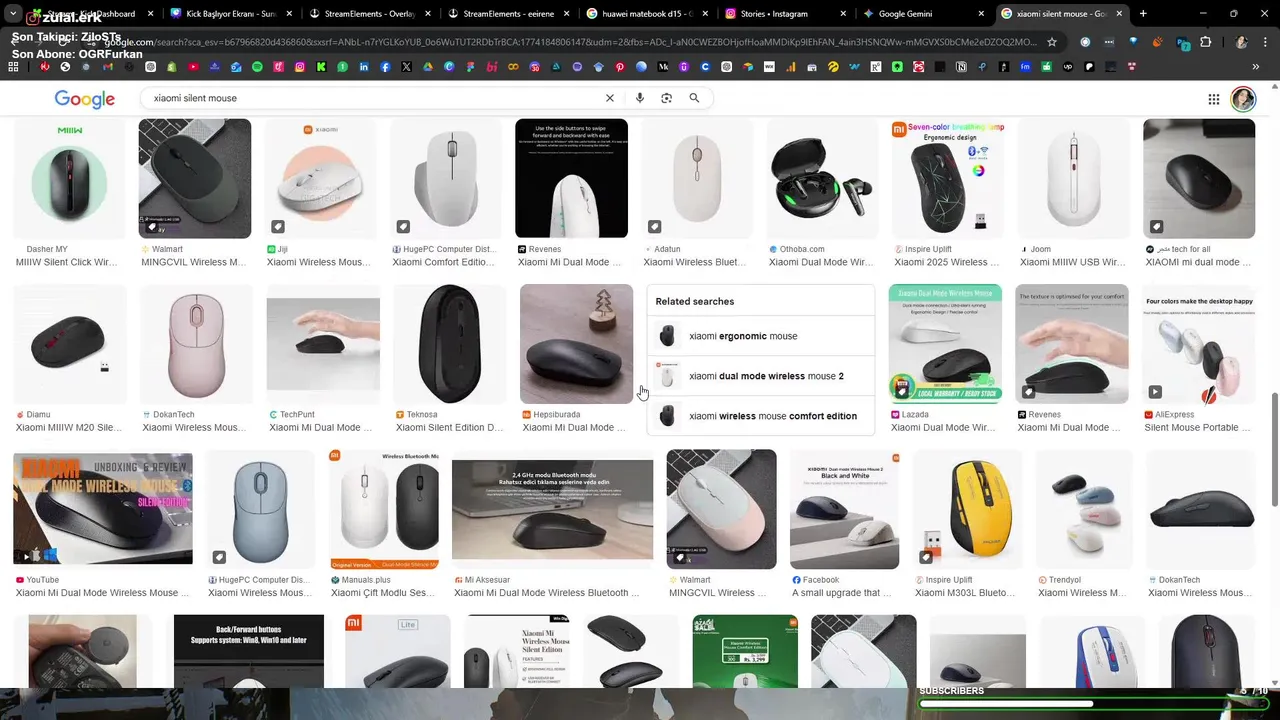Open the Spotify bookmark icon
The width and height of the screenshot is (1280, 720).
pyautogui.click(x=257, y=67)
